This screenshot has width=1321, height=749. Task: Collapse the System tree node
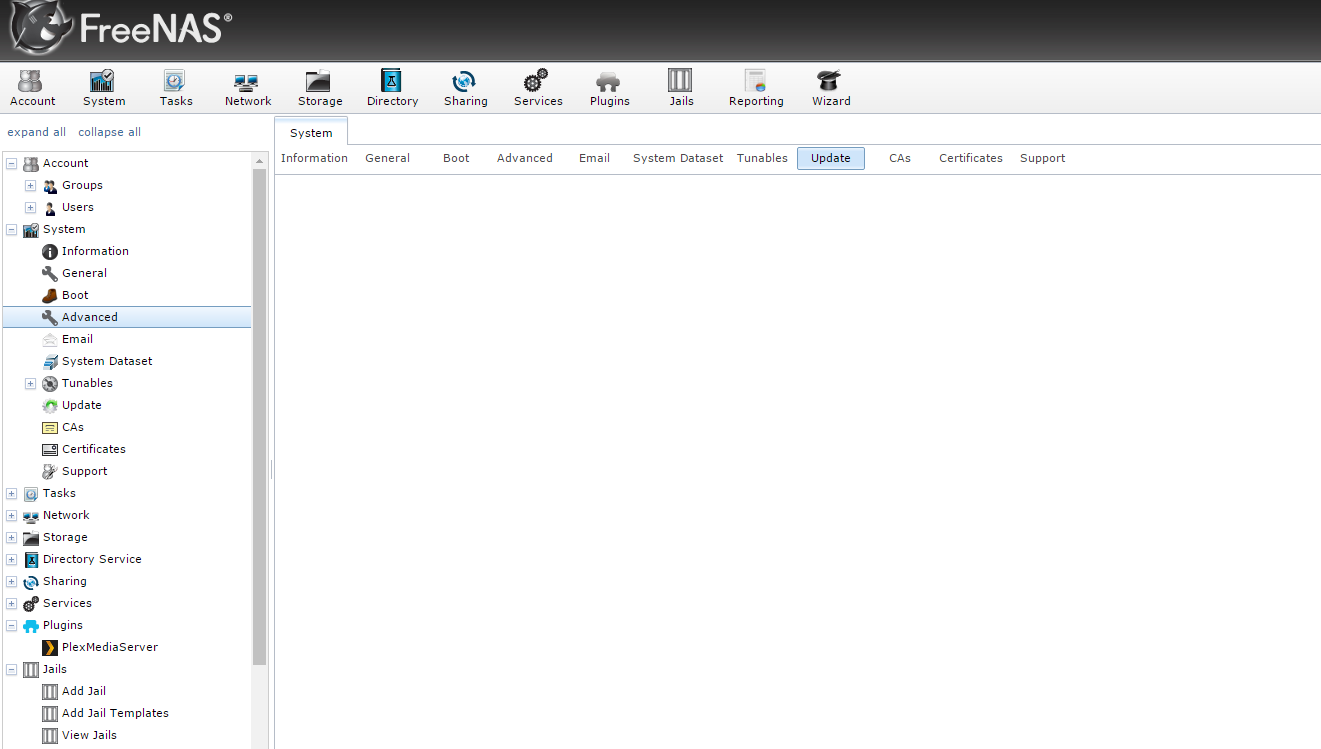12,230
